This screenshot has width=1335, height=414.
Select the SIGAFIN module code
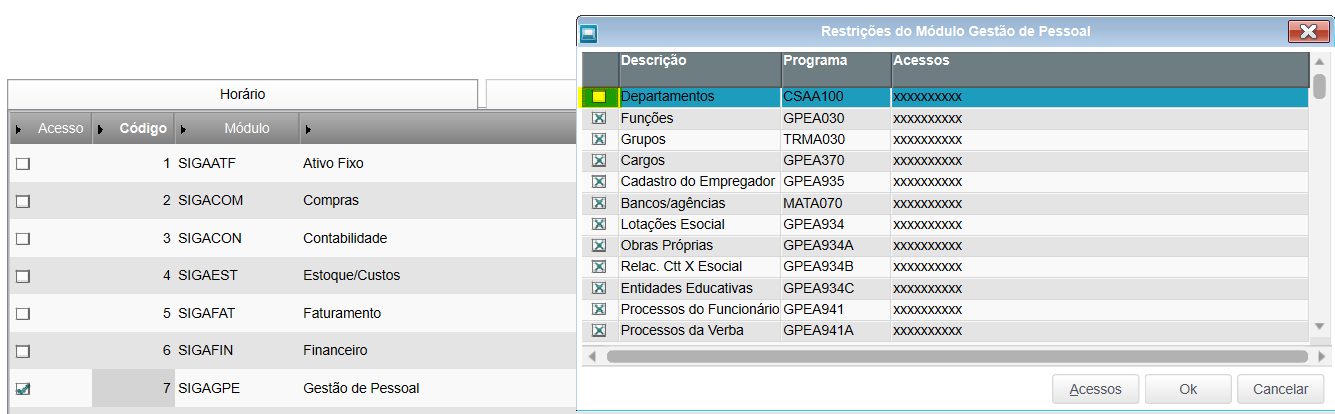(207, 351)
